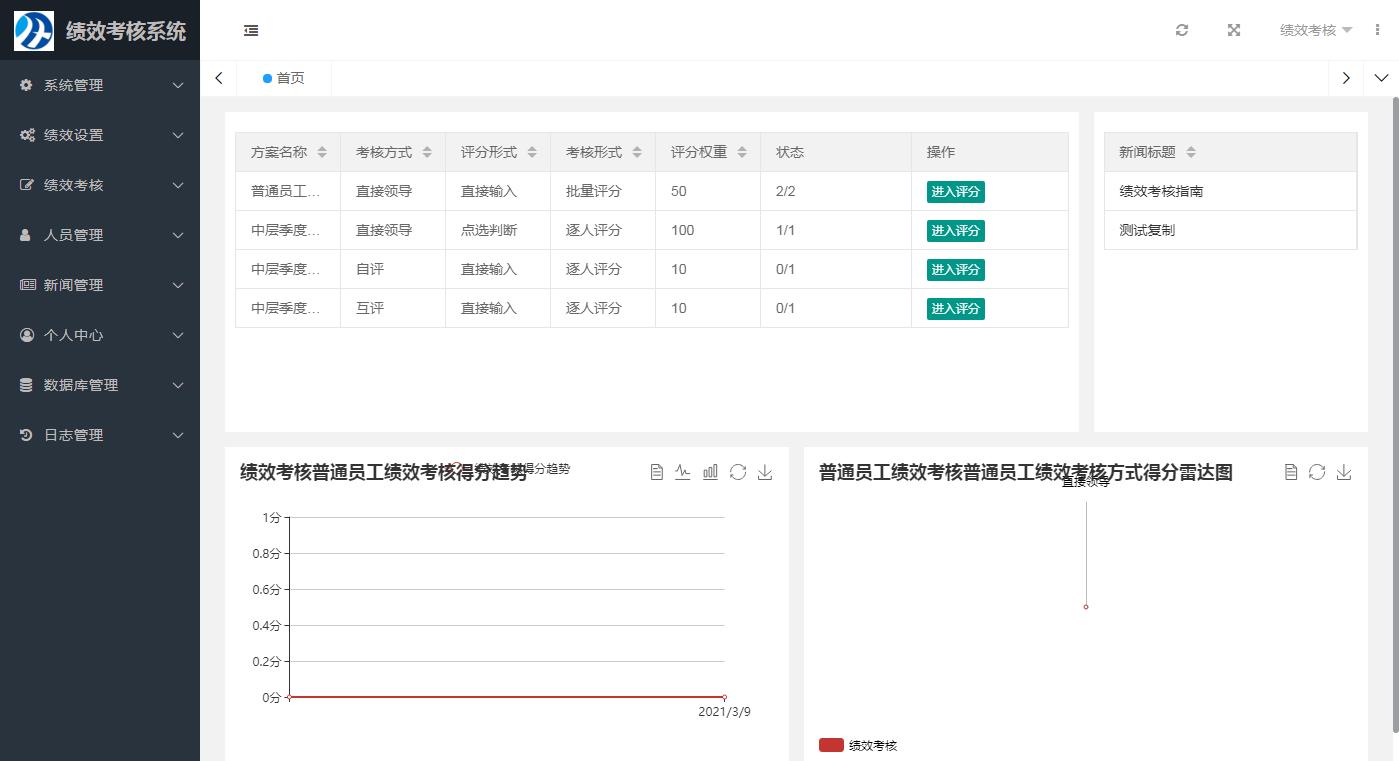The image size is (1399, 761).
Task: Open the 绩效考核指南 news item
Action: pos(1161,191)
